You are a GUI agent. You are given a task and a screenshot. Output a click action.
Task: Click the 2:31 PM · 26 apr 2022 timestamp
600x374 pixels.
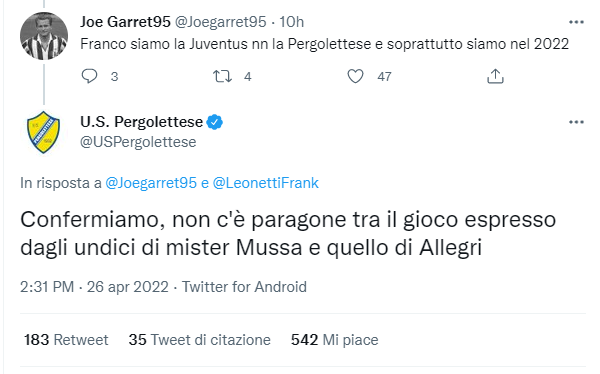pos(94,287)
